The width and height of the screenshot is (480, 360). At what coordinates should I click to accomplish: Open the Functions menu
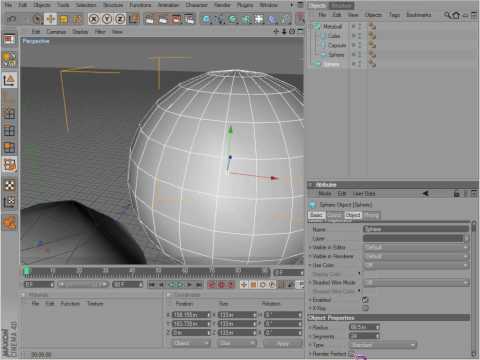coord(140,5)
